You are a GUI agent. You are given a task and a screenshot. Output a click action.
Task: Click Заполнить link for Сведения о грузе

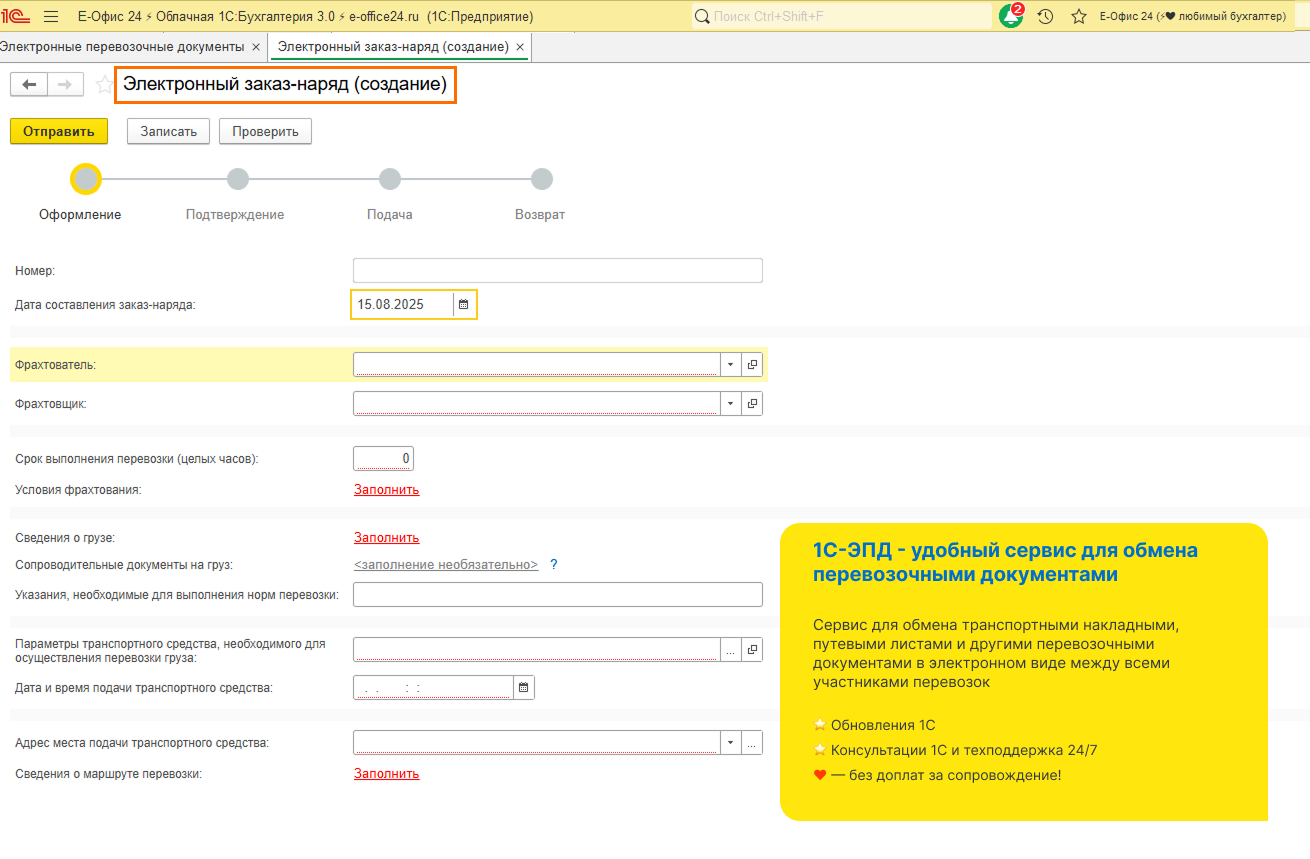[x=386, y=538]
